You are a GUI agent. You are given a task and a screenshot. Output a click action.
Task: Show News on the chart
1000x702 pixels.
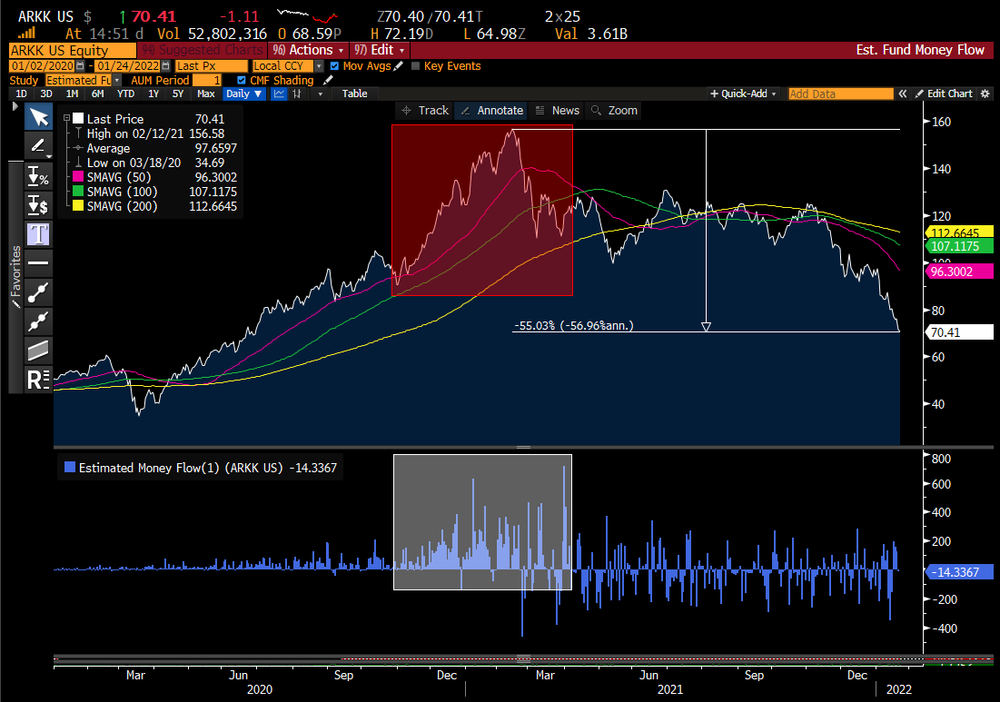557,110
